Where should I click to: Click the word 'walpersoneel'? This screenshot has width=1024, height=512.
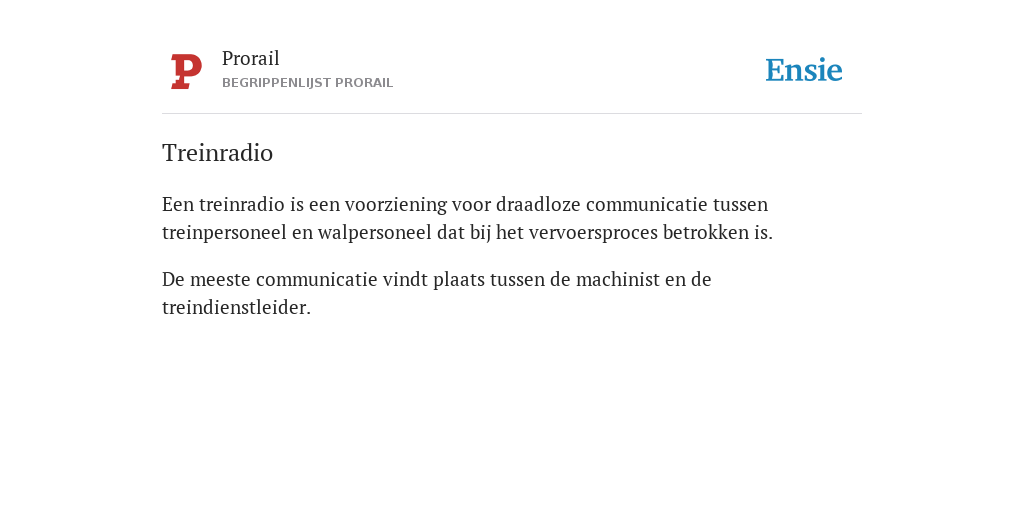pos(375,232)
